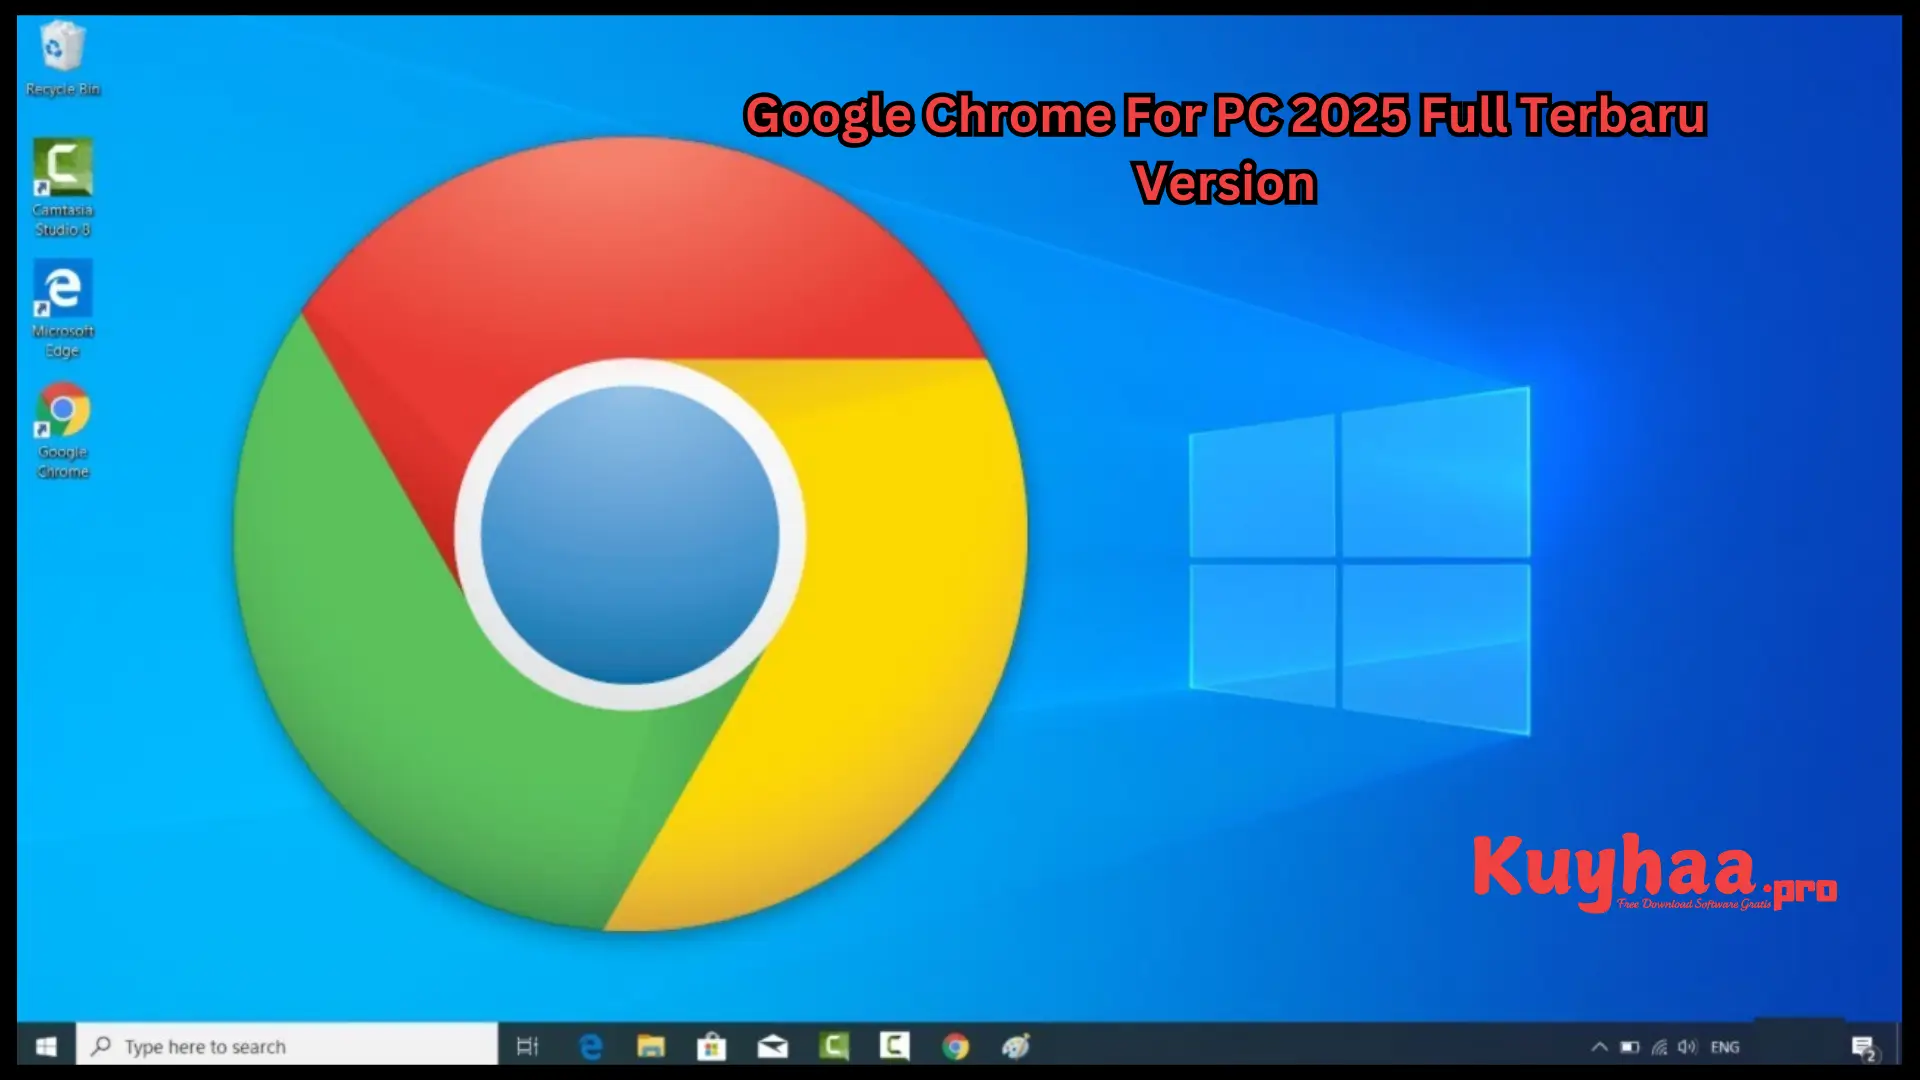The width and height of the screenshot is (1920, 1080).
Task: Launch Edge from the taskbar
Action: tap(591, 1046)
